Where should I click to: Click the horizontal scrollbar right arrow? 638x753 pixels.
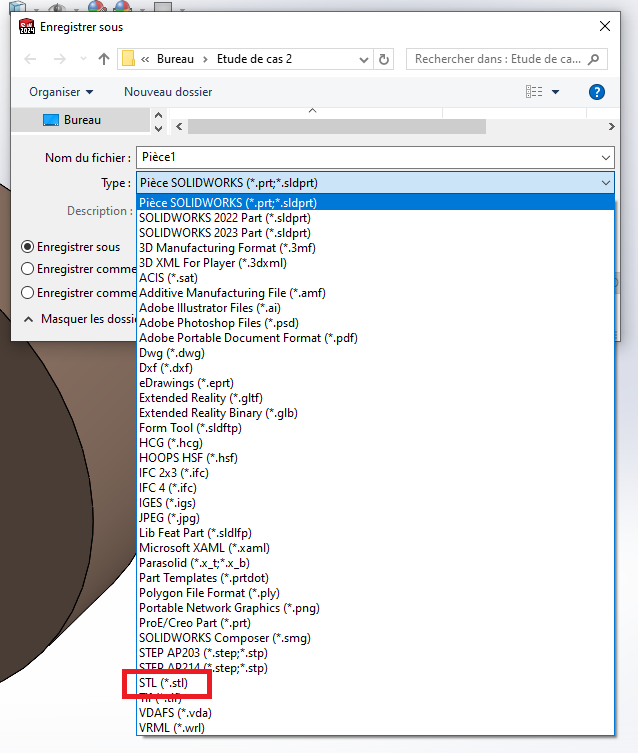pos(611,127)
